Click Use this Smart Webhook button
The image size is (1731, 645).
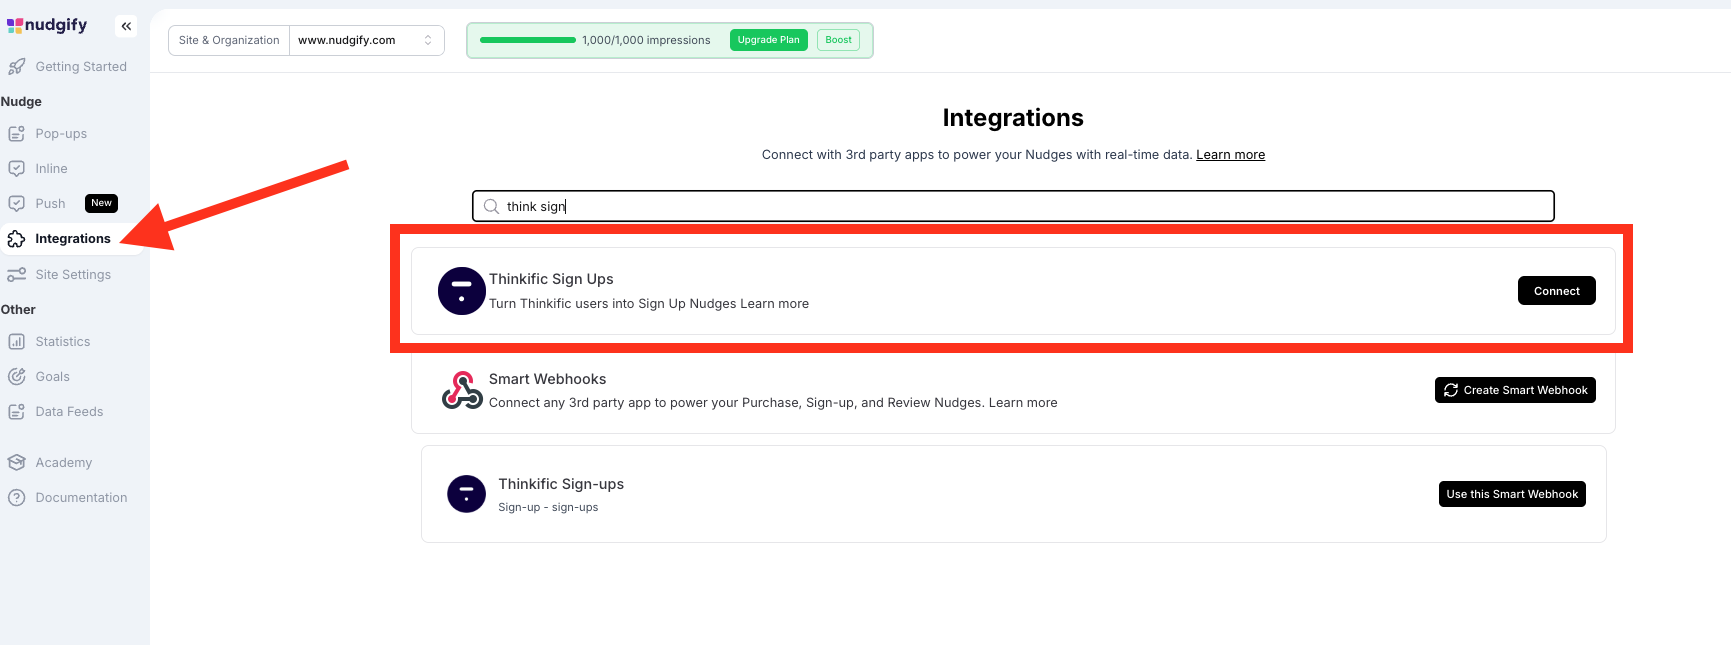tap(1512, 494)
